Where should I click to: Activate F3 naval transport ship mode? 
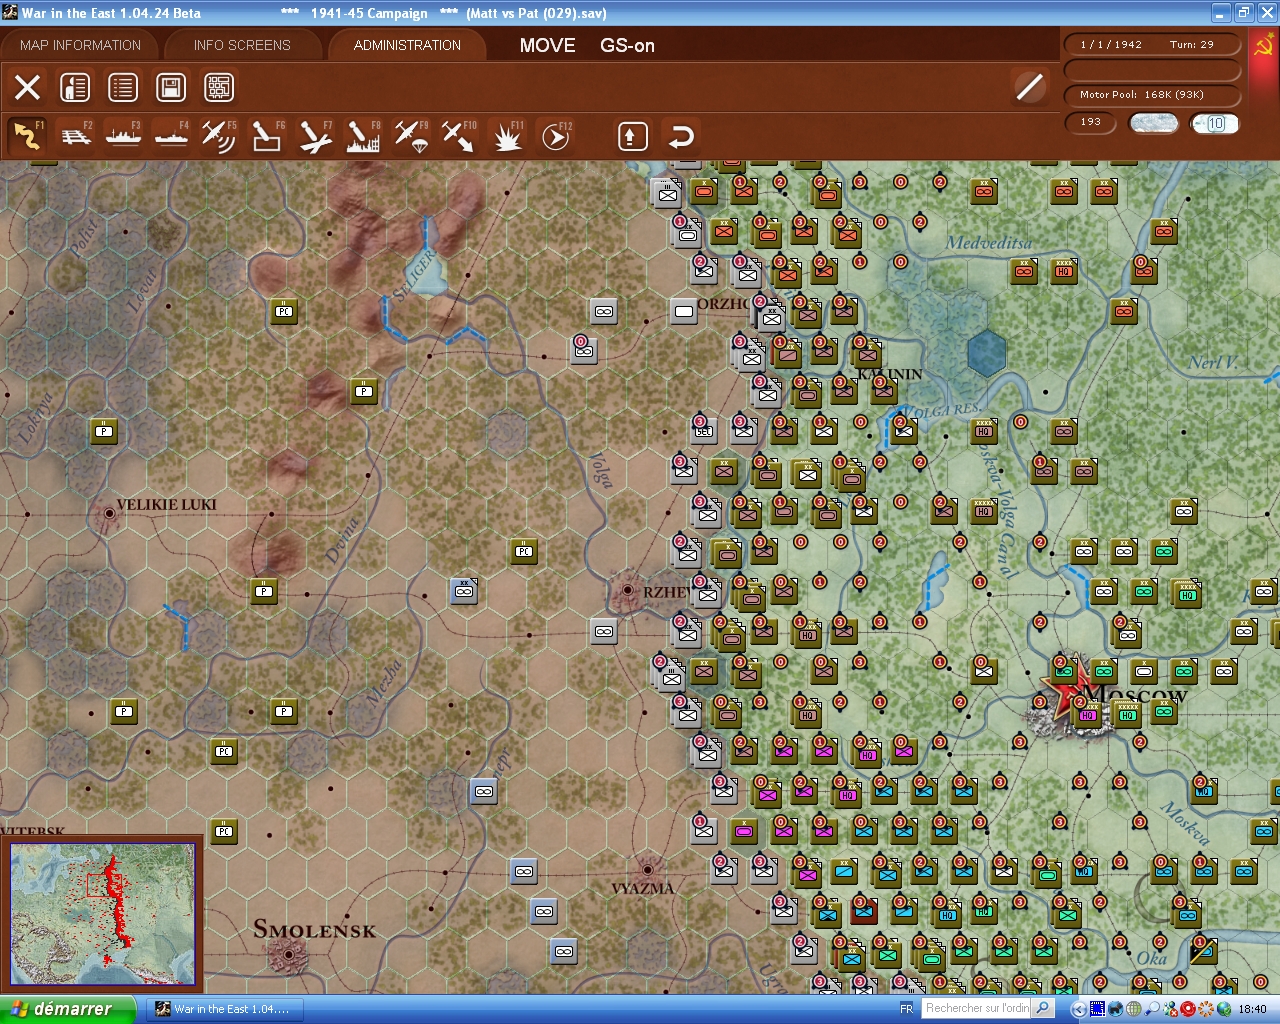[x=124, y=136]
